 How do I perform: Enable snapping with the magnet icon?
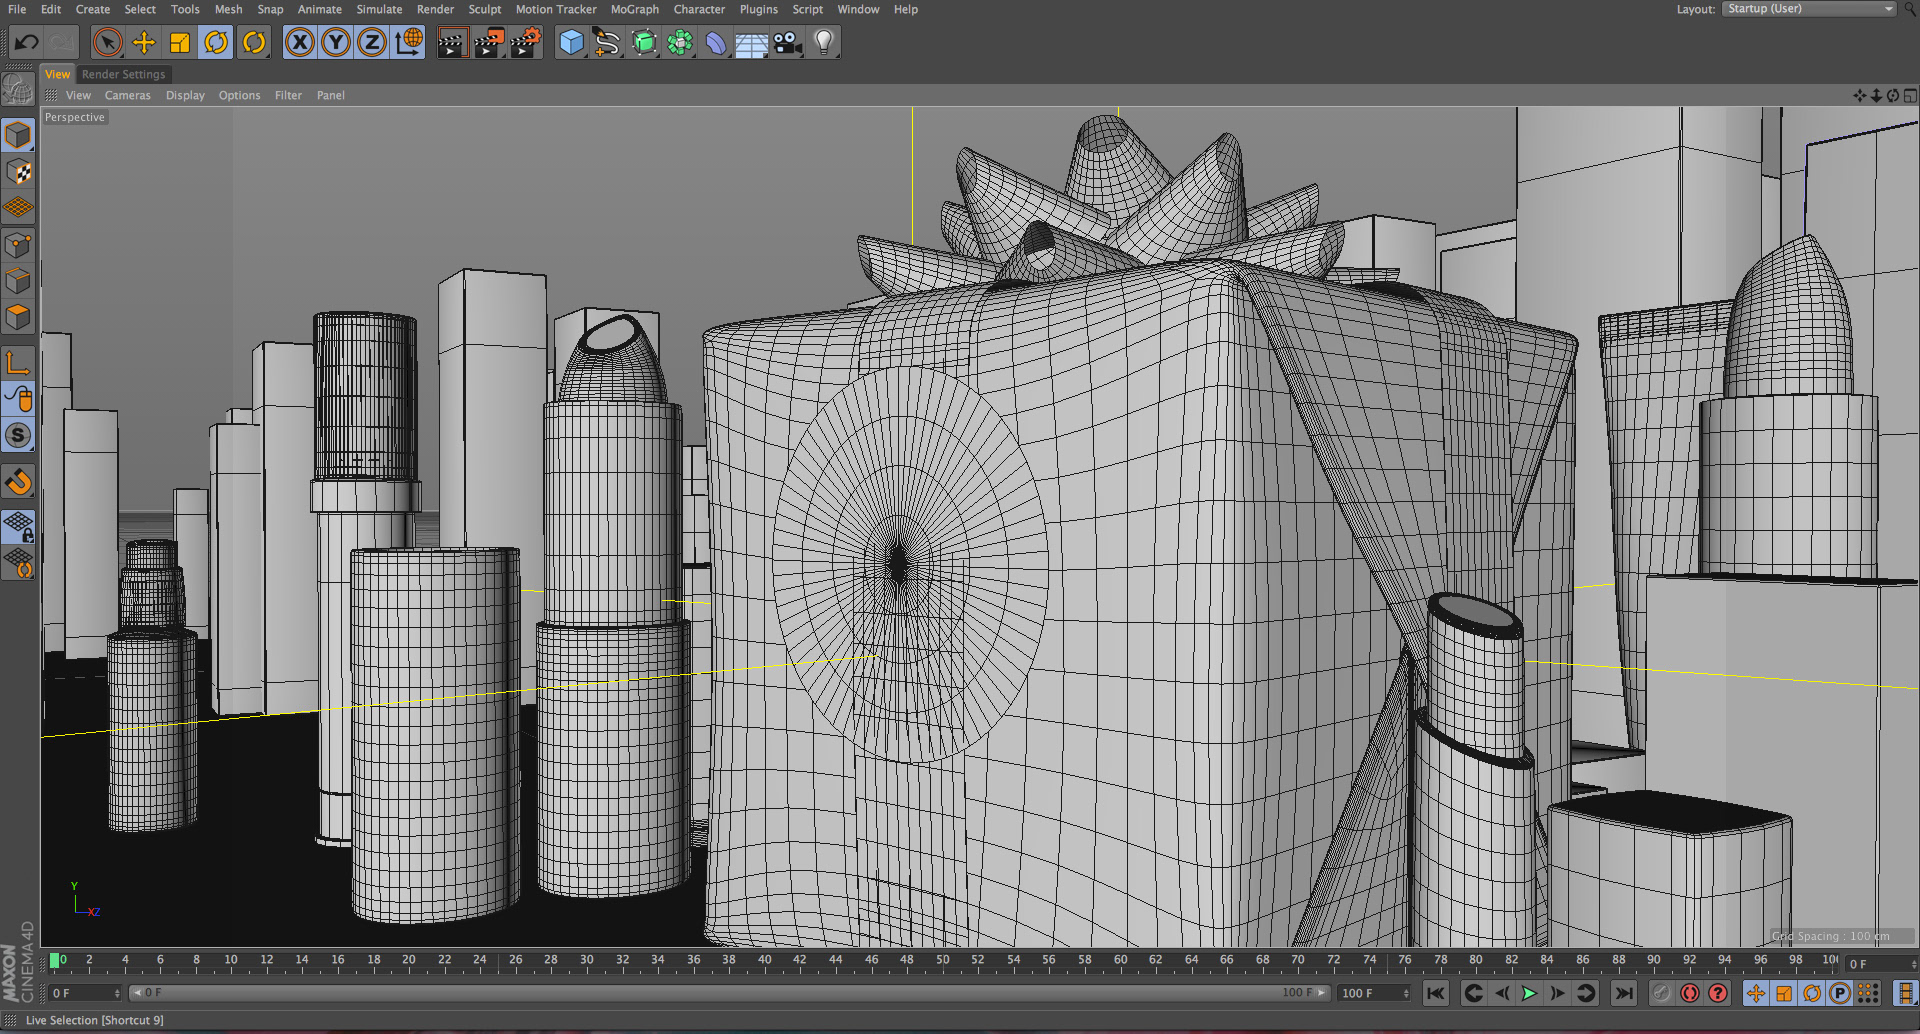pos(18,482)
